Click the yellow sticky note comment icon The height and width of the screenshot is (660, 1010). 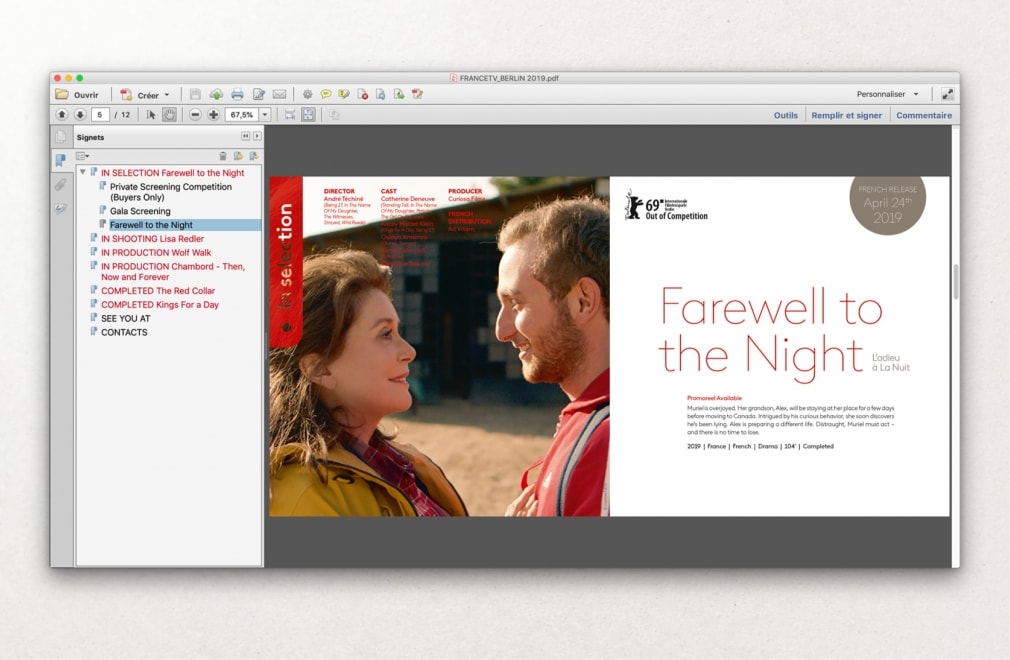326,94
